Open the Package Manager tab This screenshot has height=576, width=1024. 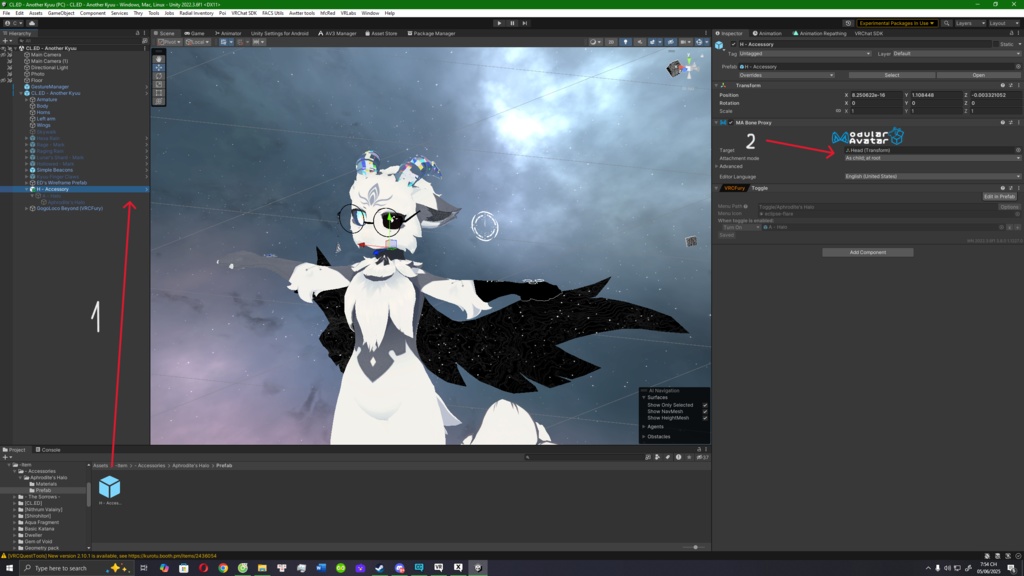431,33
